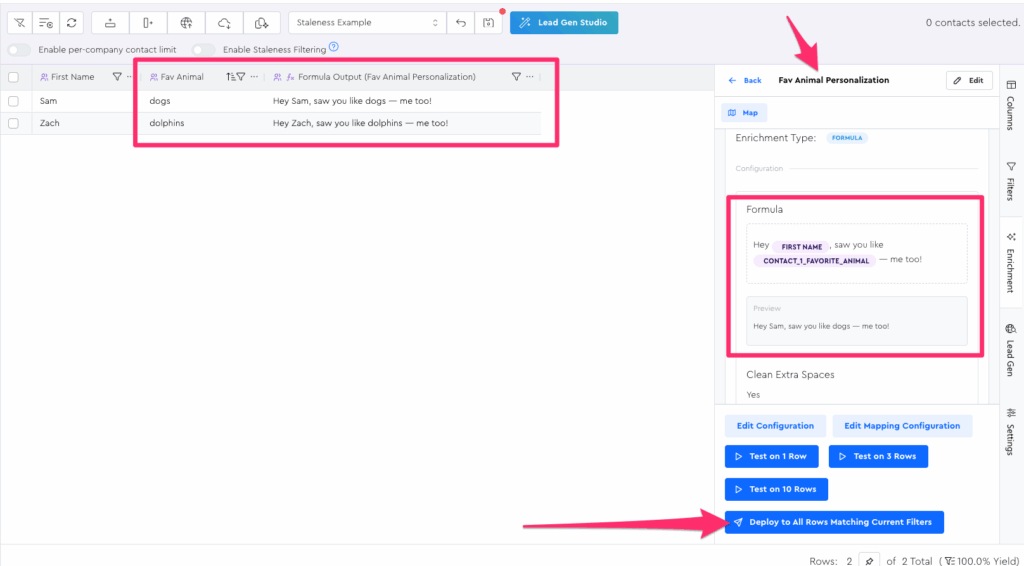Open the Columns side tab
This screenshot has width=1024, height=566.
(x=1011, y=106)
